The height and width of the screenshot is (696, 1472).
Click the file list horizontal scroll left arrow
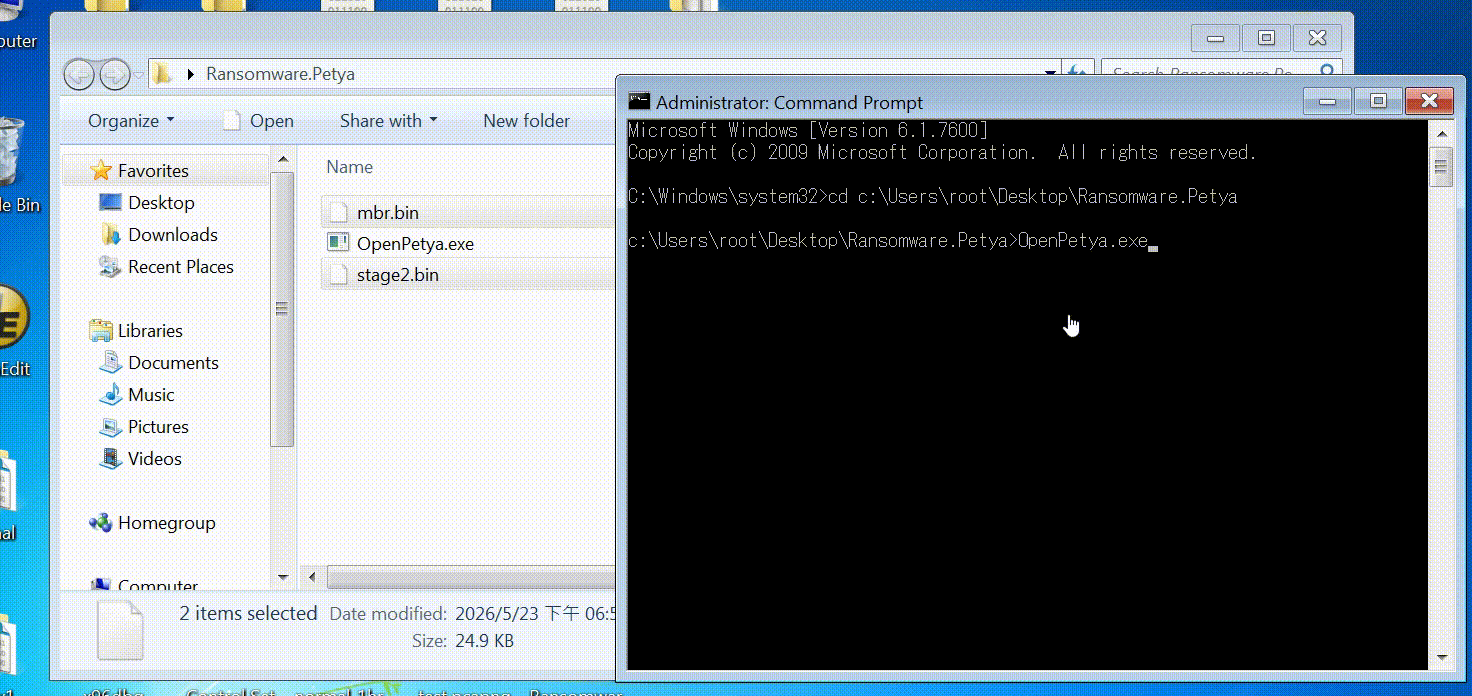tap(312, 577)
